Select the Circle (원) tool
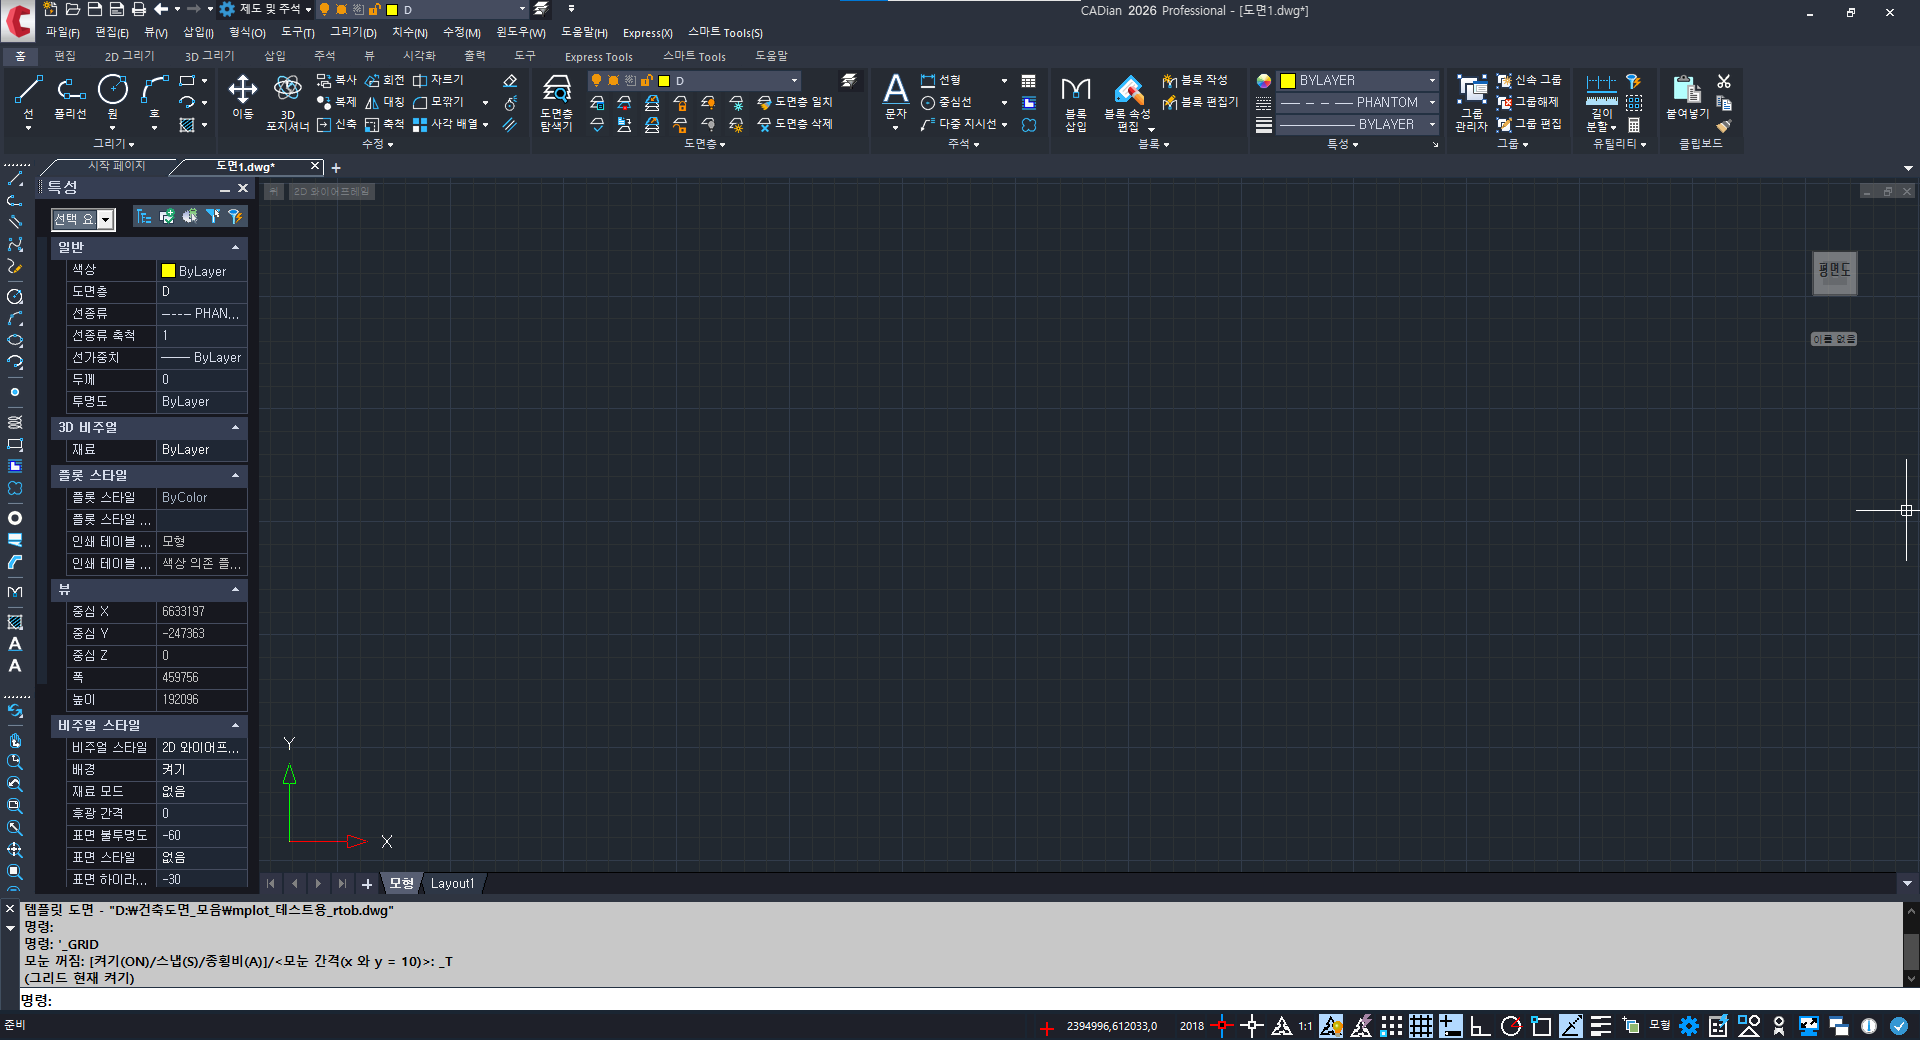Screen dimensions: 1920x1040 [113, 92]
